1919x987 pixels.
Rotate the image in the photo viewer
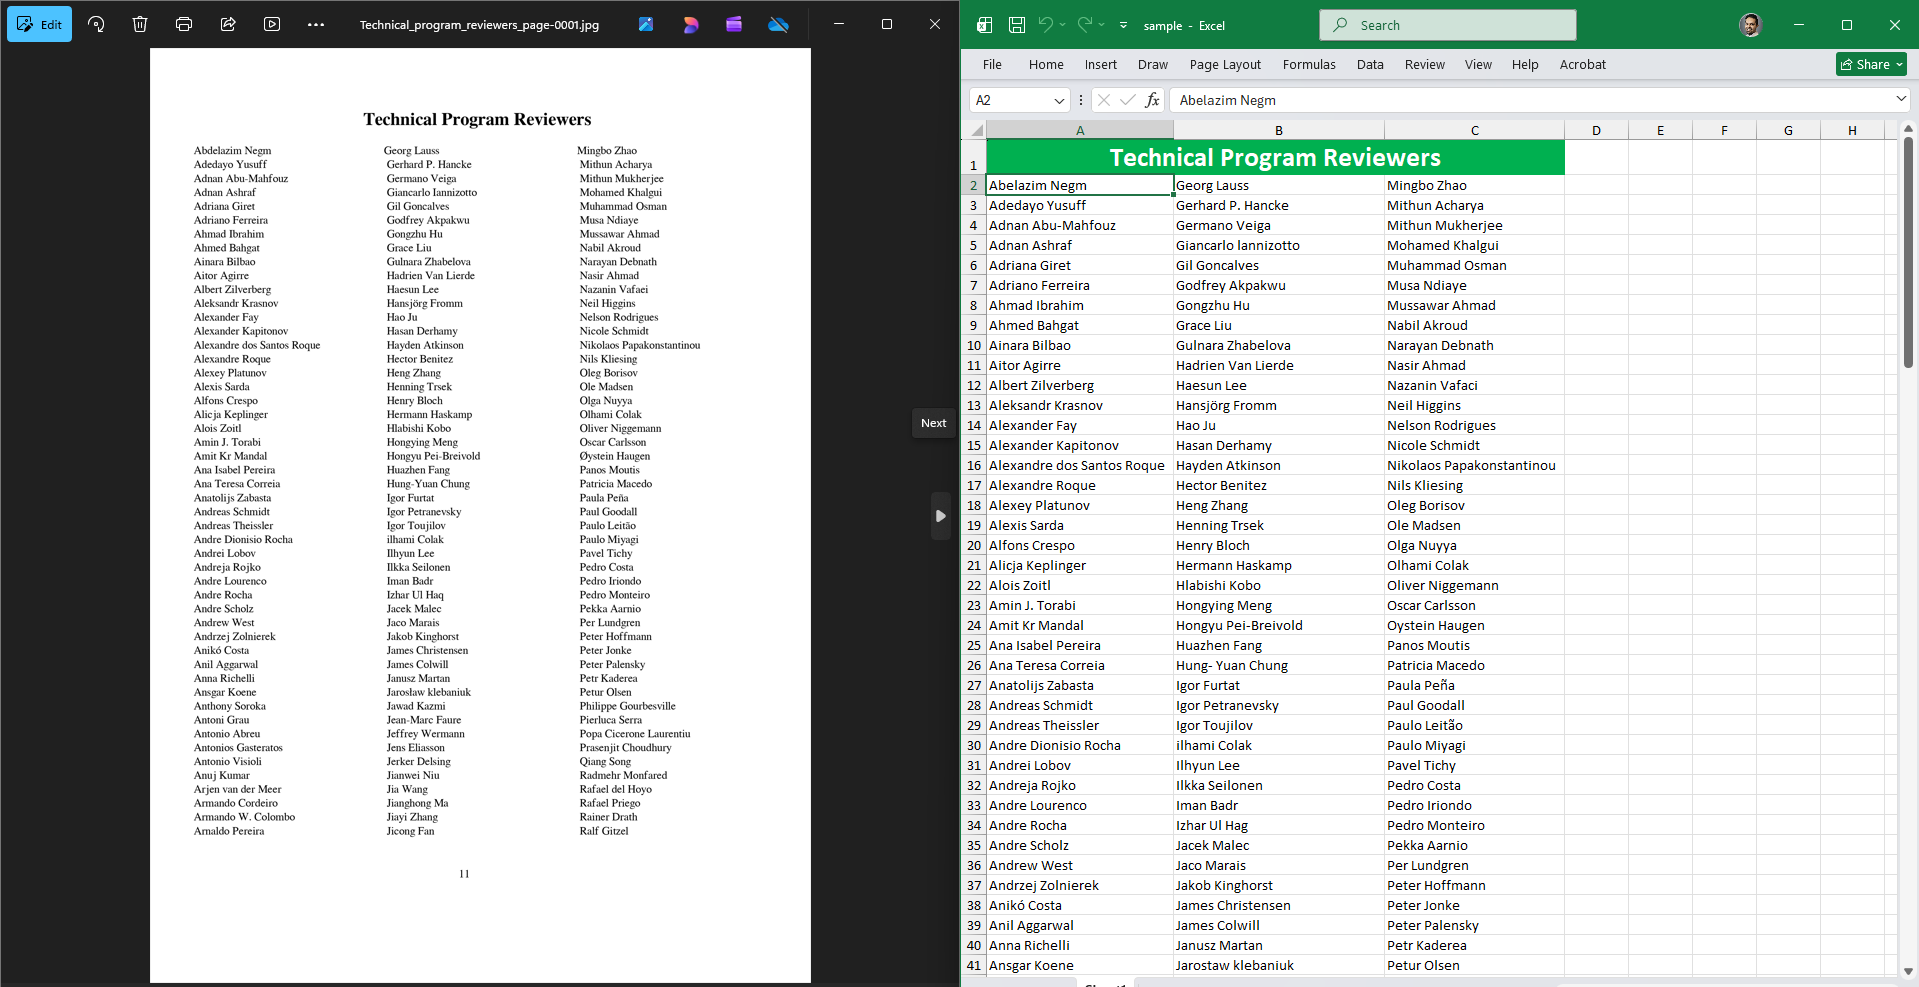96,25
